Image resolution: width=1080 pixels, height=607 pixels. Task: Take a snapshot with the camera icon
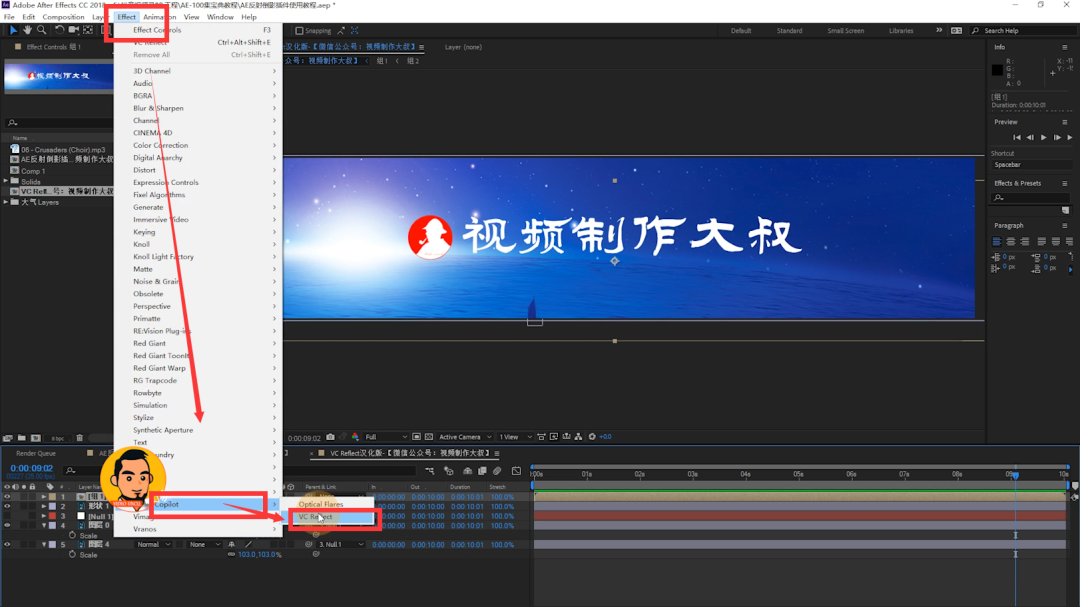[x=331, y=437]
